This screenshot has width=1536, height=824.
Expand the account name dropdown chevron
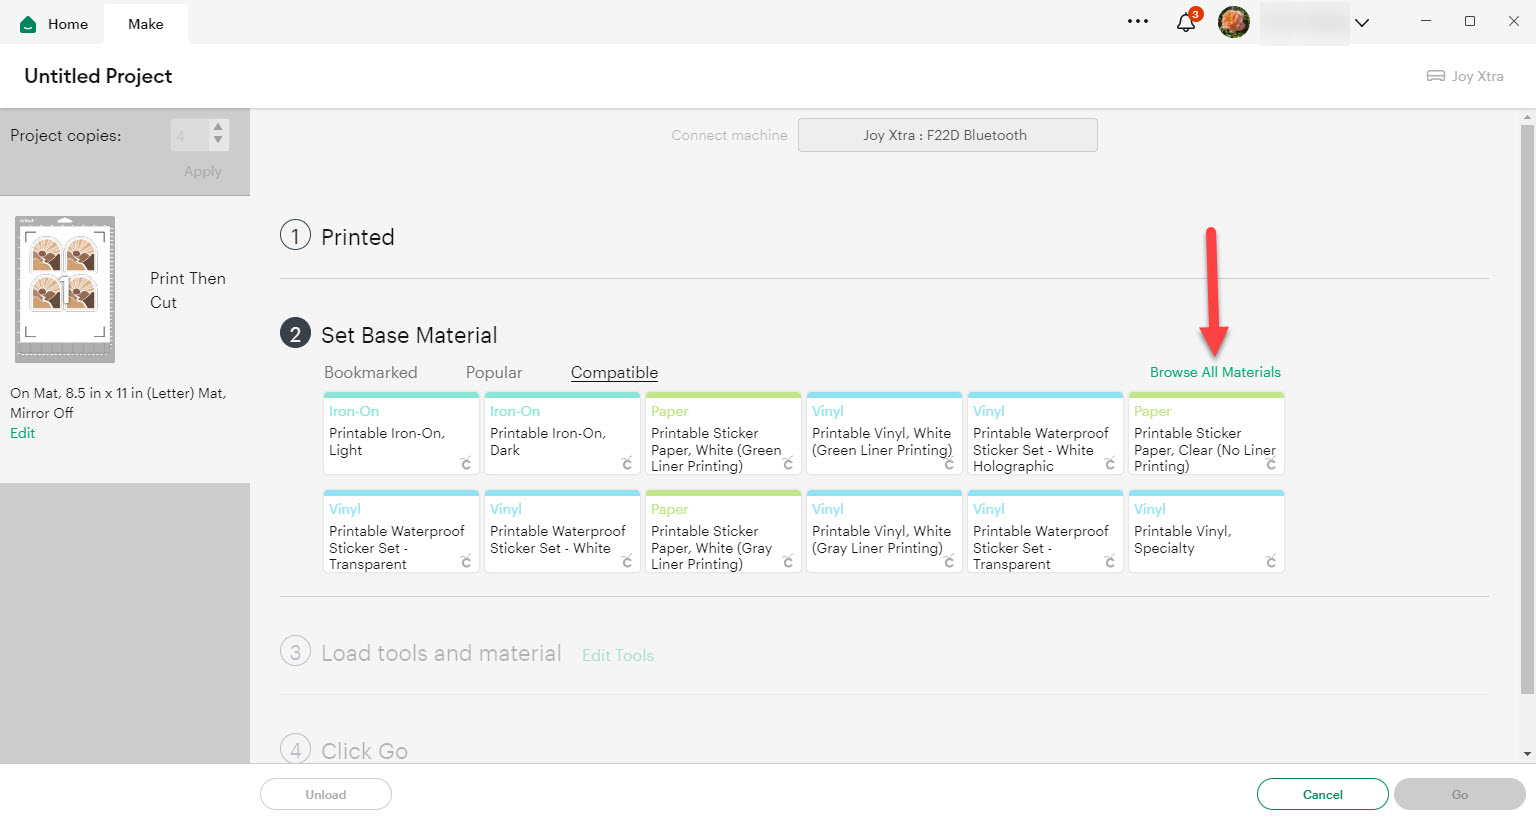point(1361,23)
